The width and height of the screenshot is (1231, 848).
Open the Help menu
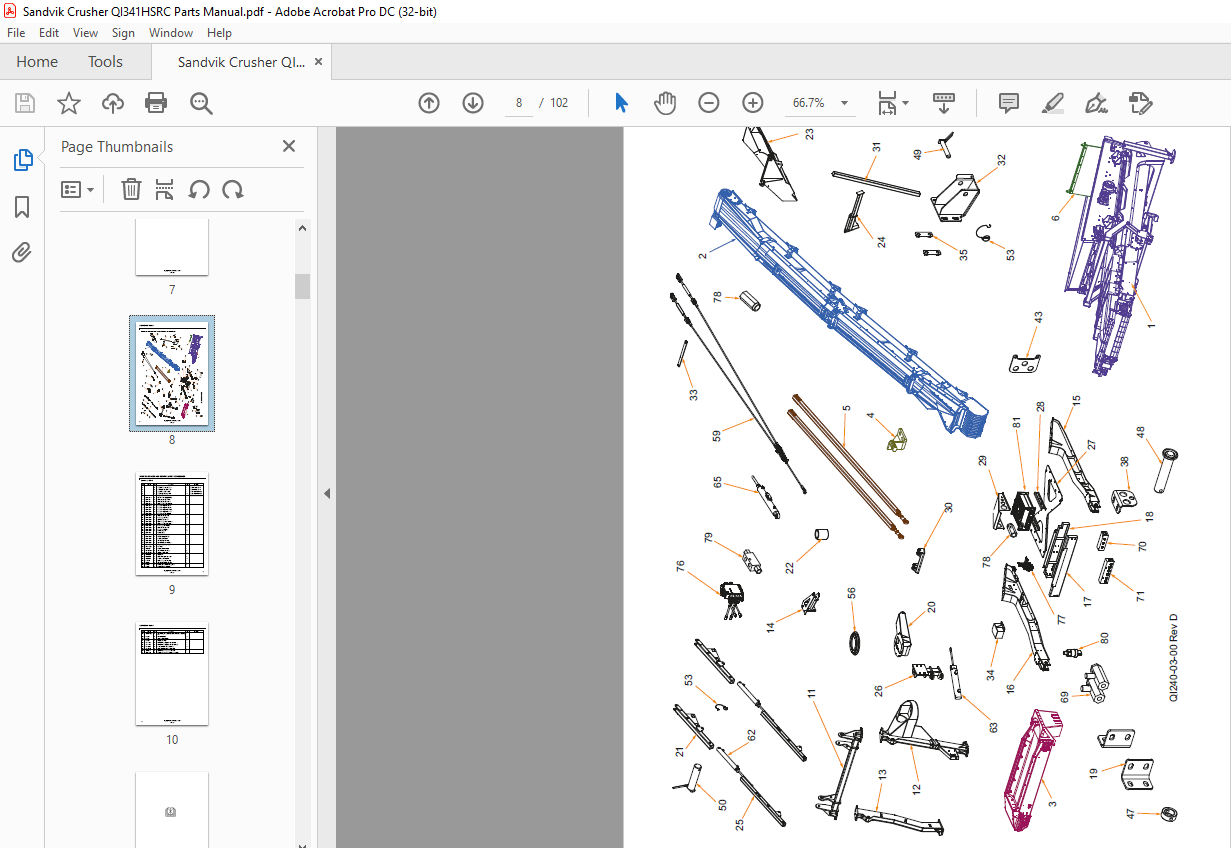point(219,33)
